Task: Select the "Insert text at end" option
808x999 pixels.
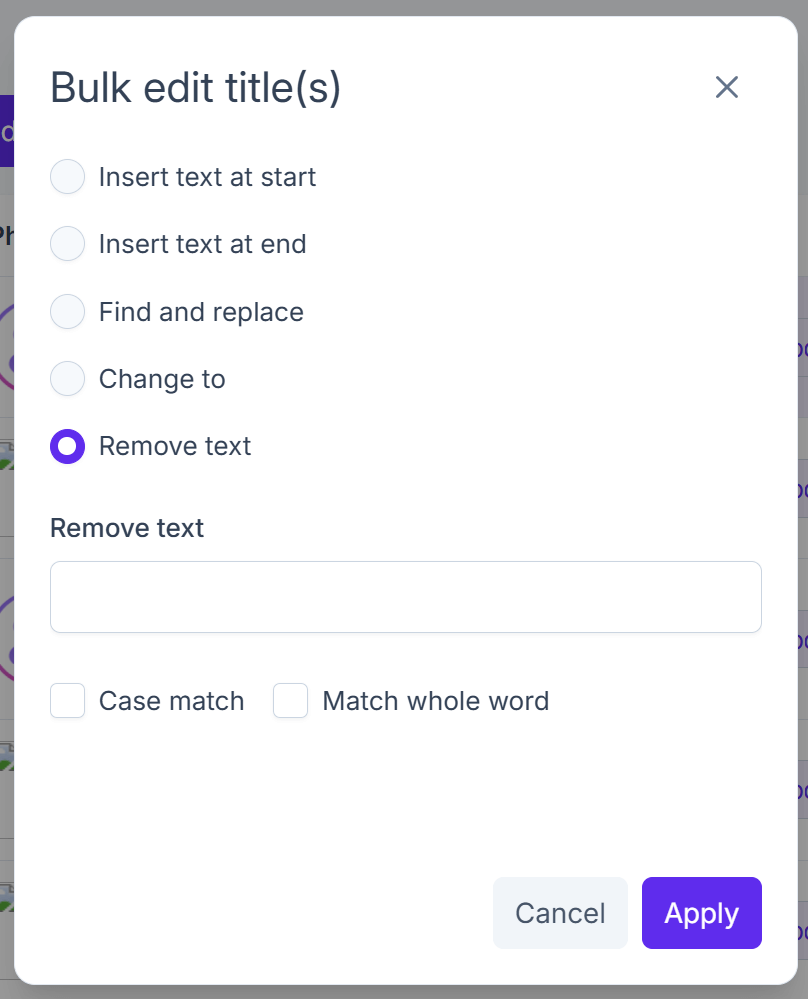Action: 67,244
